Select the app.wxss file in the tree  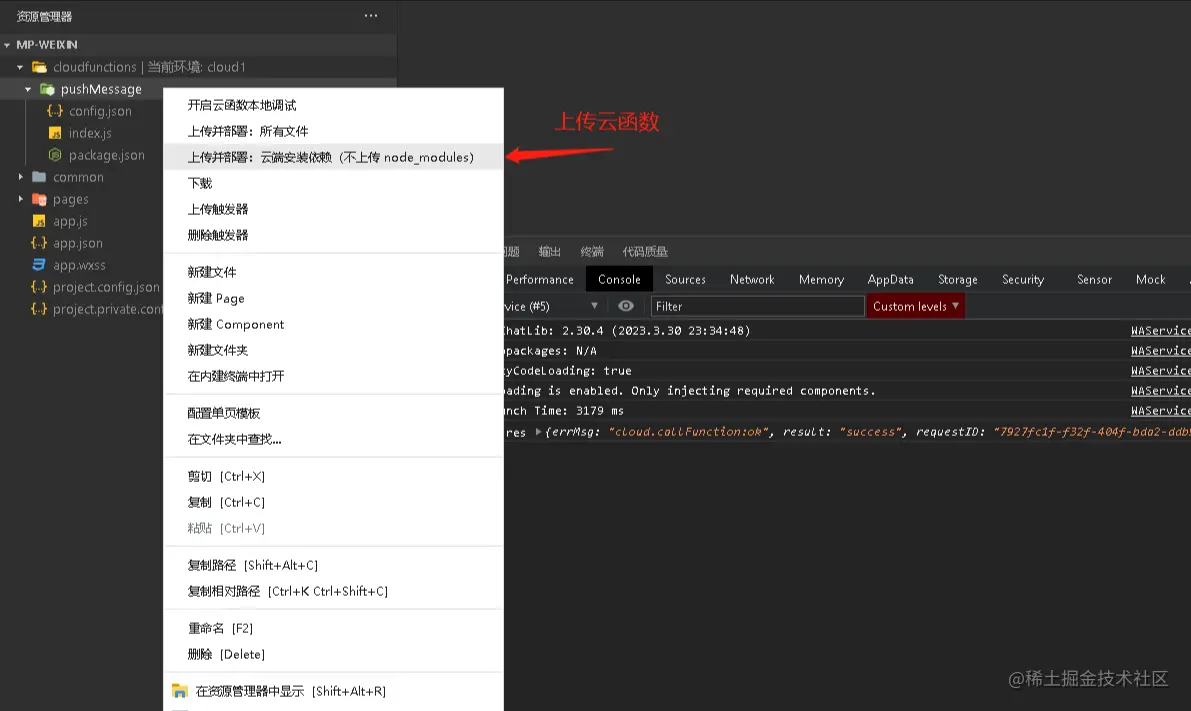tap(79, 265)
